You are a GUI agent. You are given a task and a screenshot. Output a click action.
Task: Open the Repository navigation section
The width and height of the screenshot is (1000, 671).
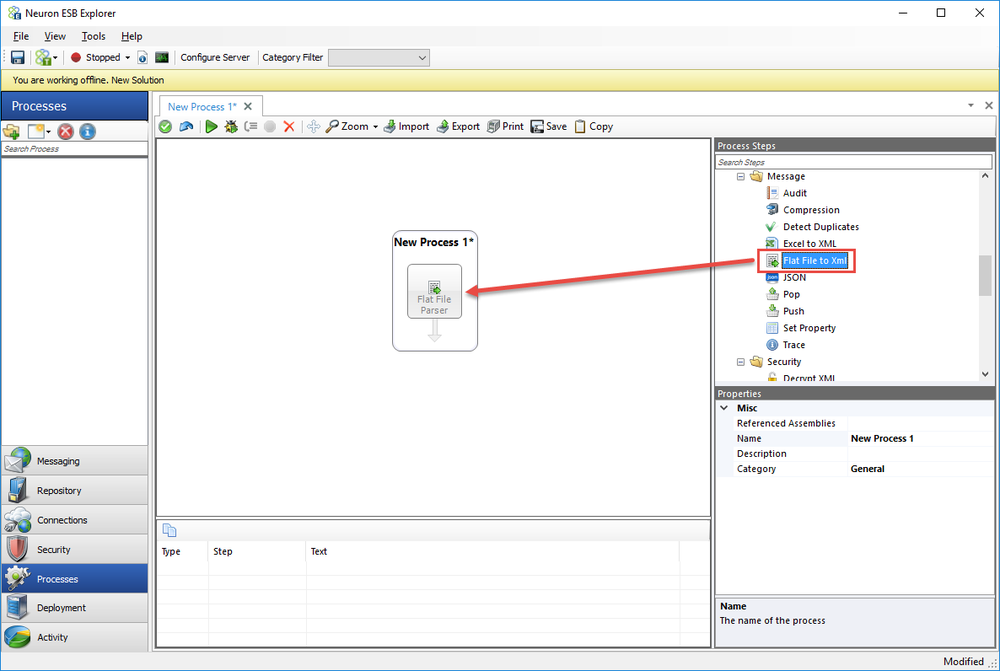point(75,490)
